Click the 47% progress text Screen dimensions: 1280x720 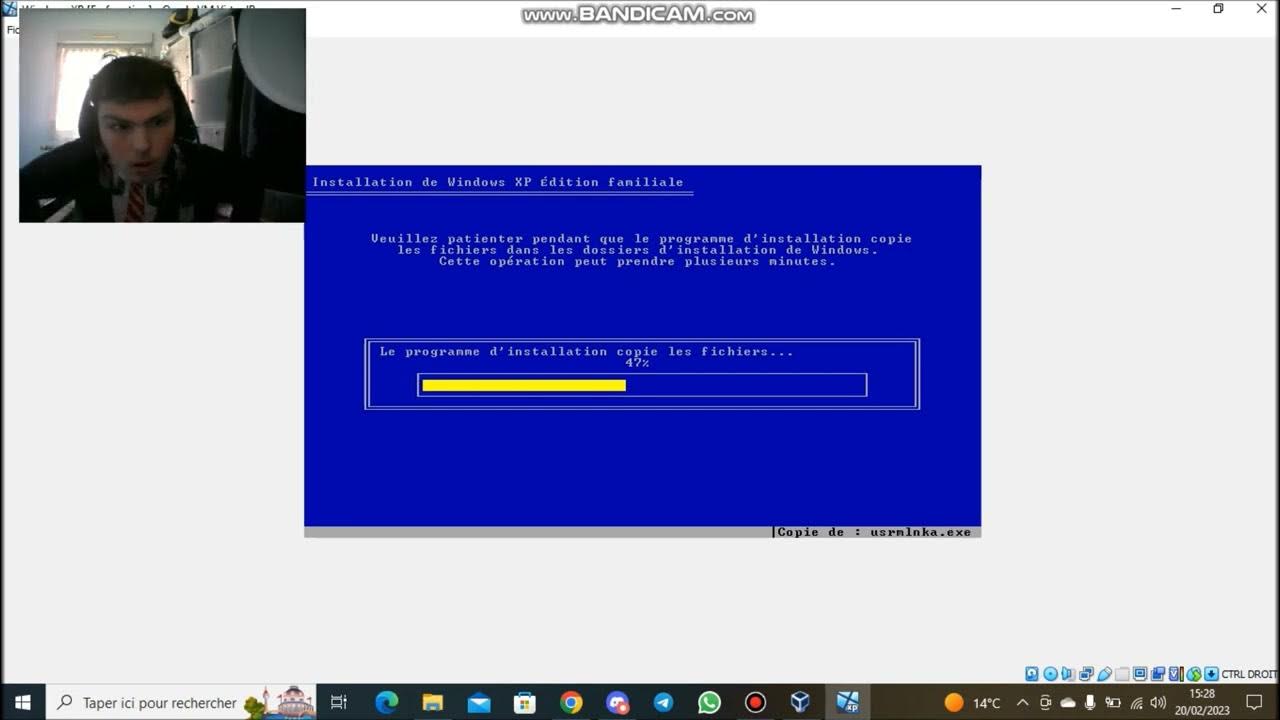click(x=637, y=363)
